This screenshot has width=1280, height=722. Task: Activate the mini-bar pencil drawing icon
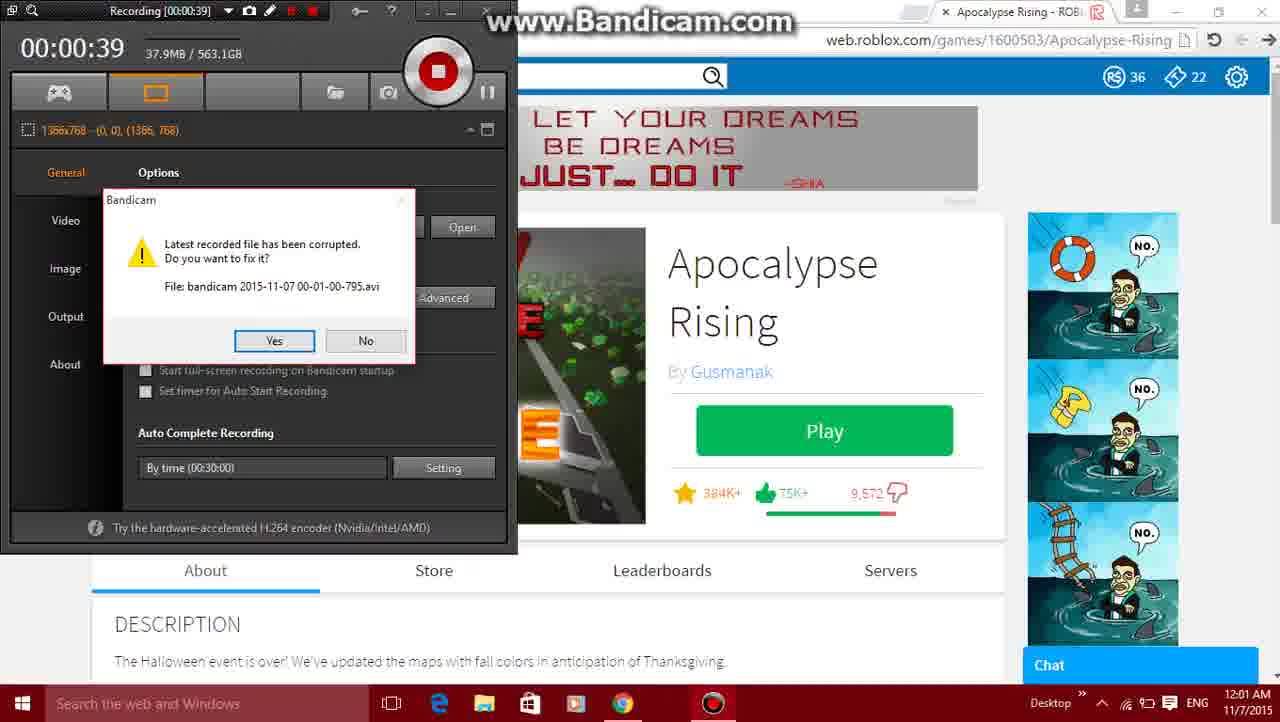tap(270, 11)
